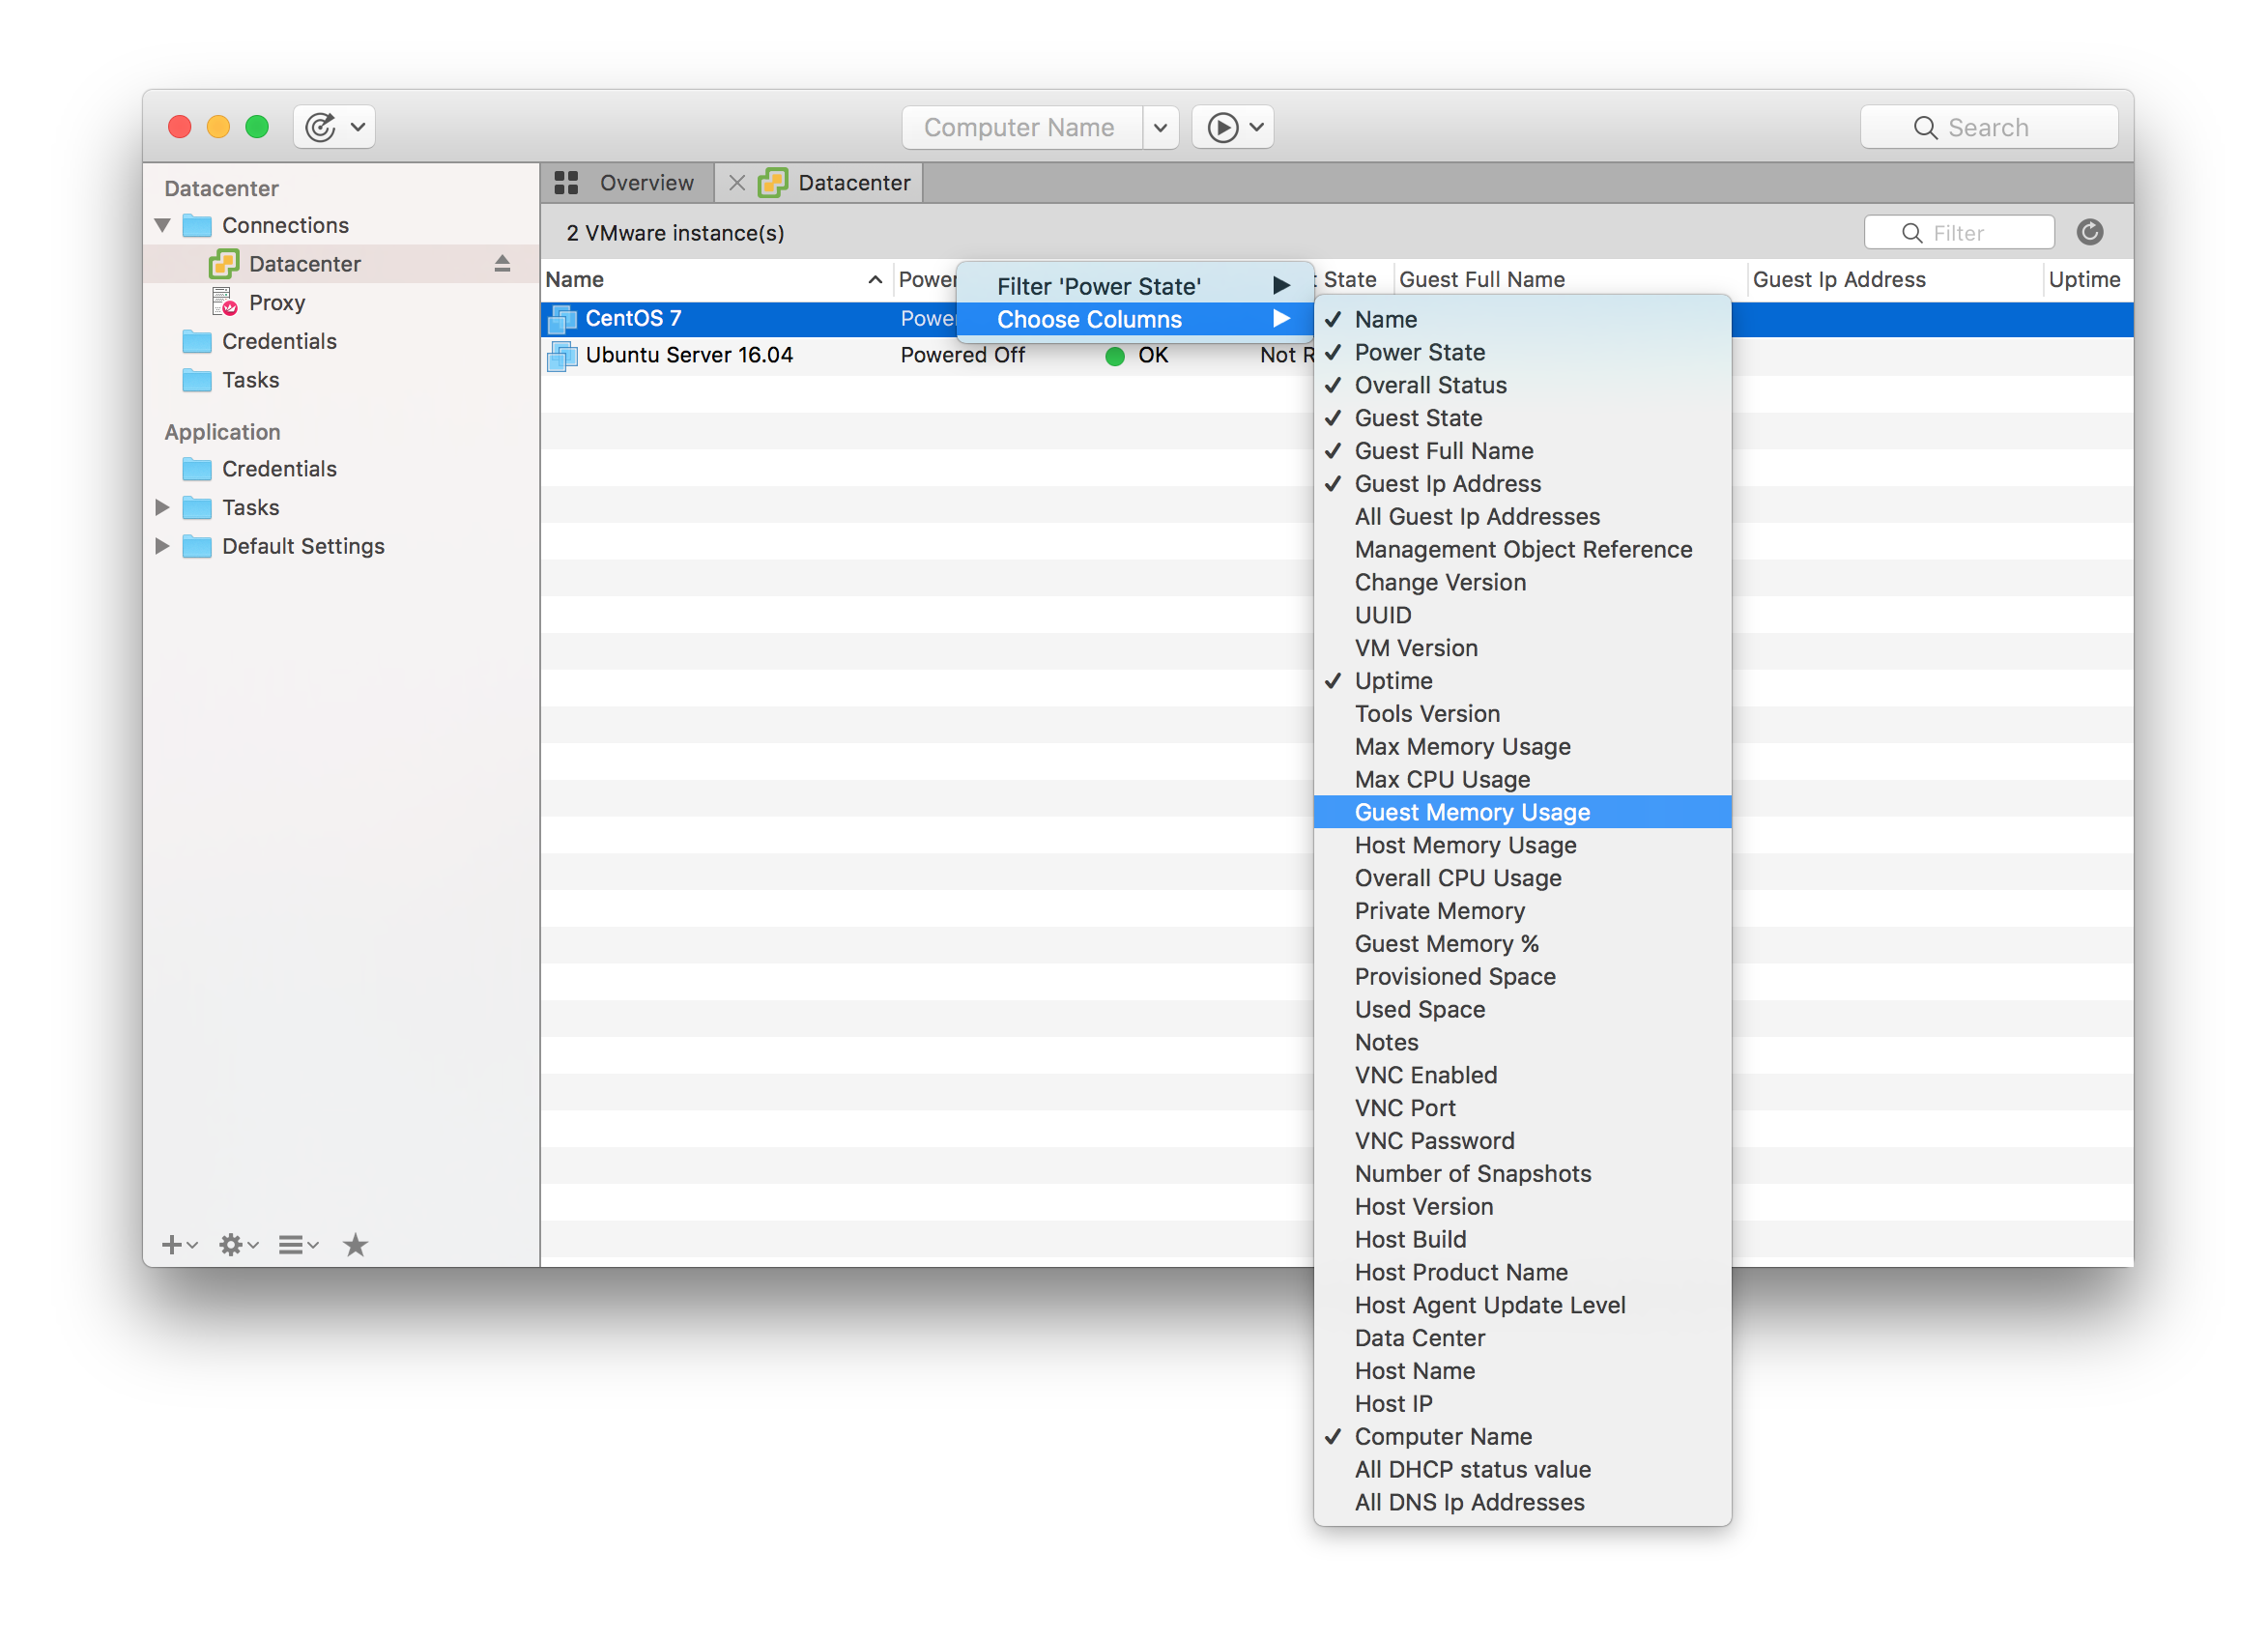Open the Choose Columns submenu
This screenshot has width=2268, height=1639.
coord(1135,319)
